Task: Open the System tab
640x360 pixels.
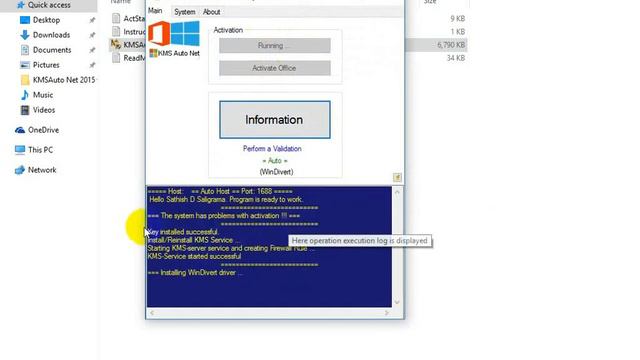Action: click(184, 12)
